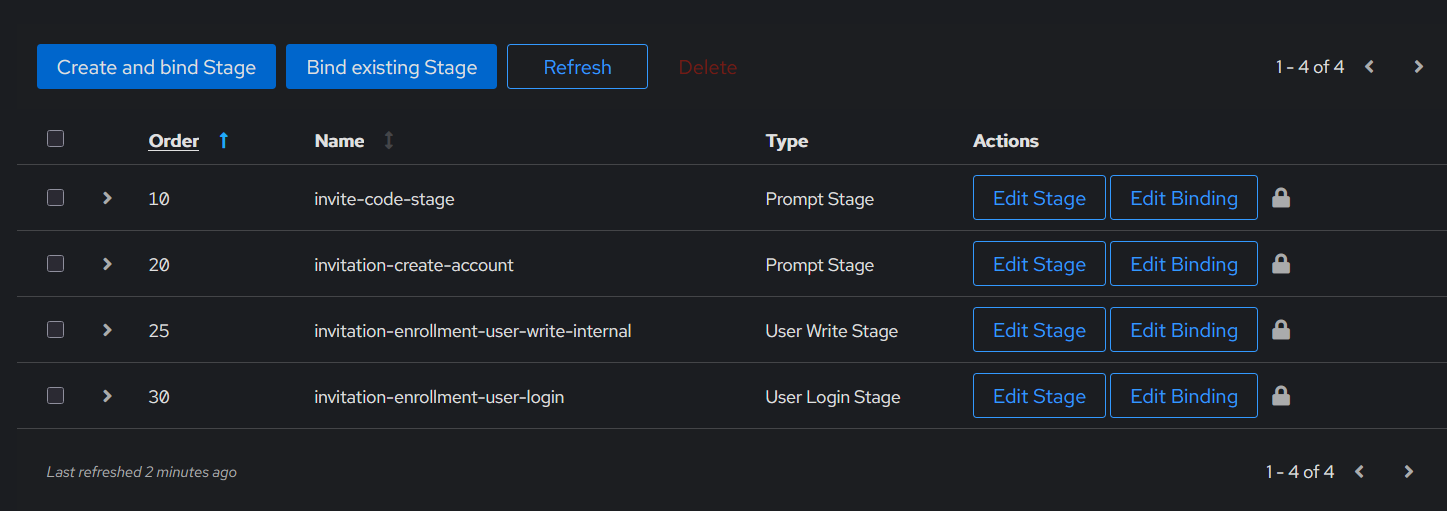1447x511 pixels.
Task: Go to previous page using bottom pagination arrow
Action: [x=1360, y=471]
